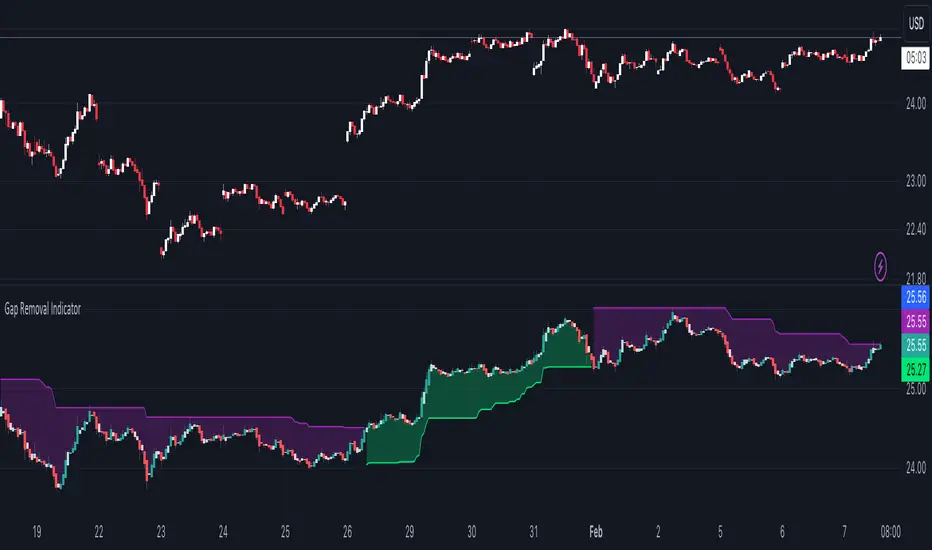This screenshot has height=550, width=932.
Task: Click the 19 date label on time axis
Action: [x=37, y=532]
